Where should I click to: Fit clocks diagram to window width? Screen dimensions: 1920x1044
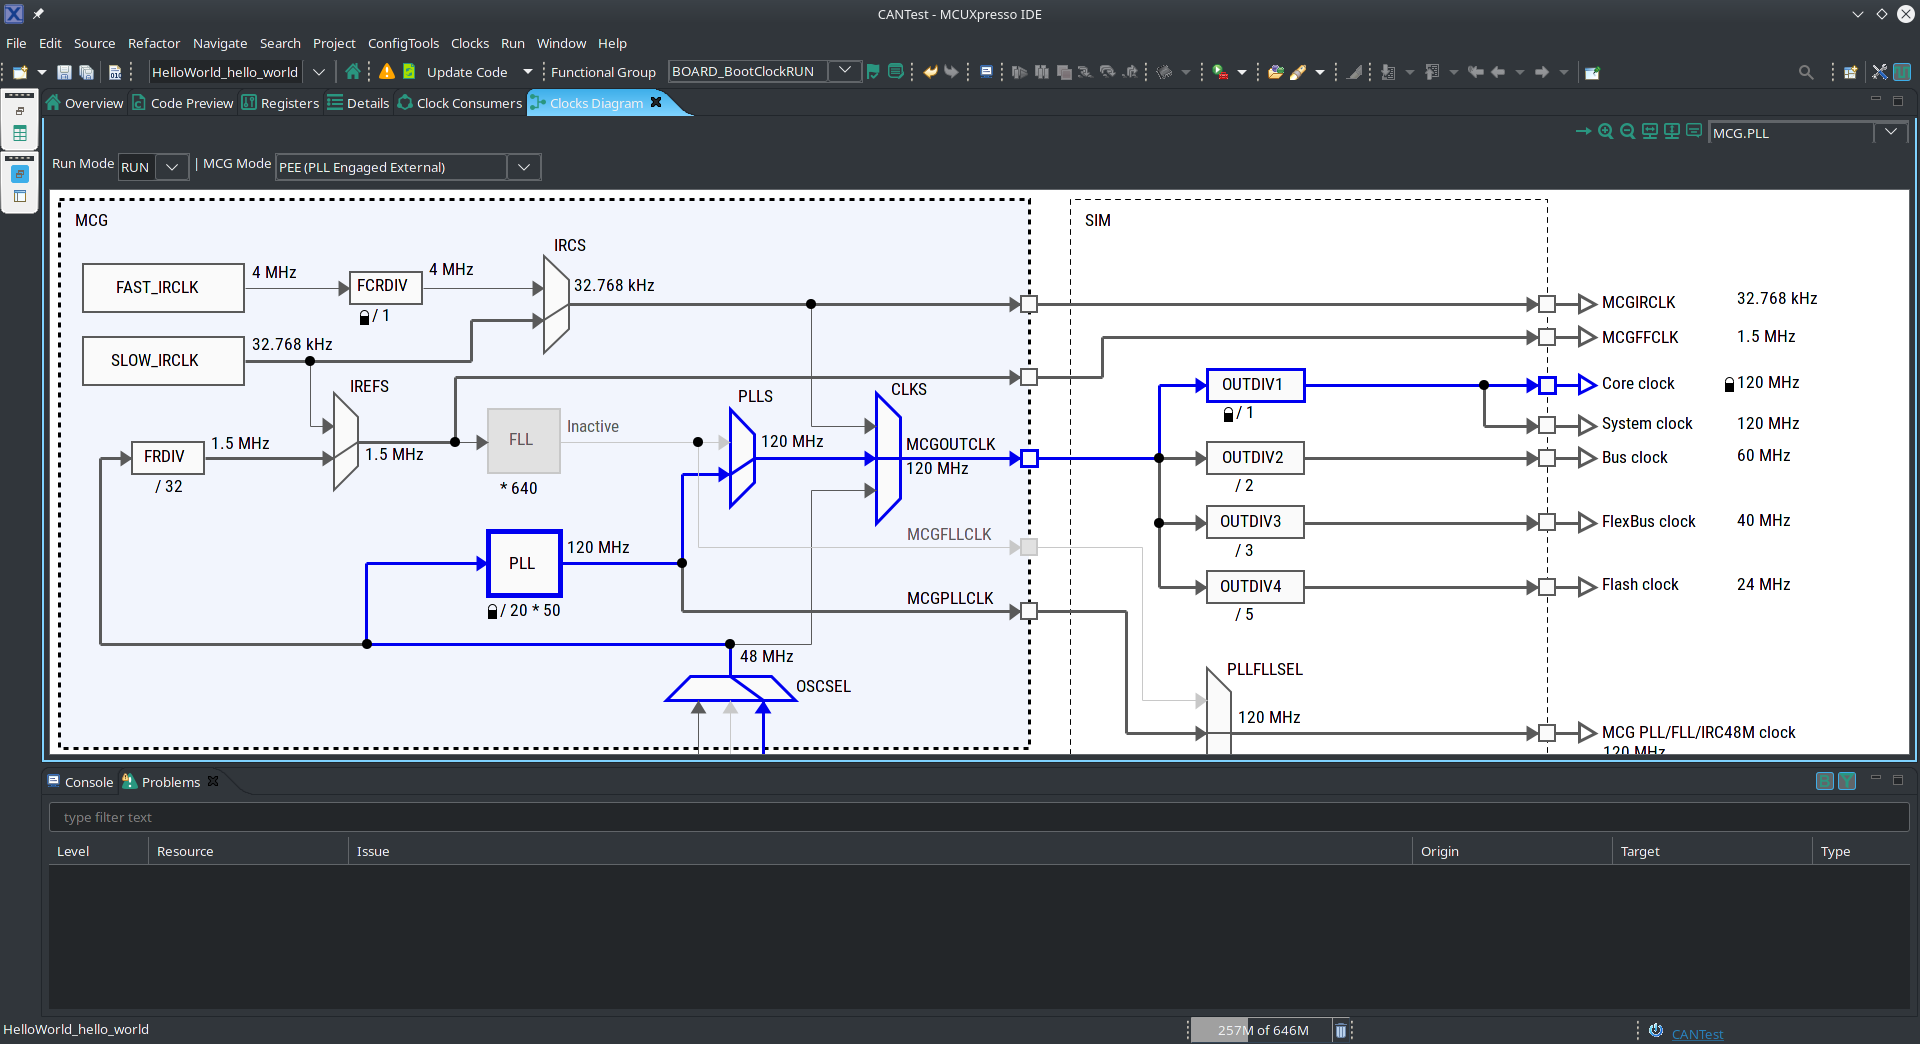(x=1648, y=131)
